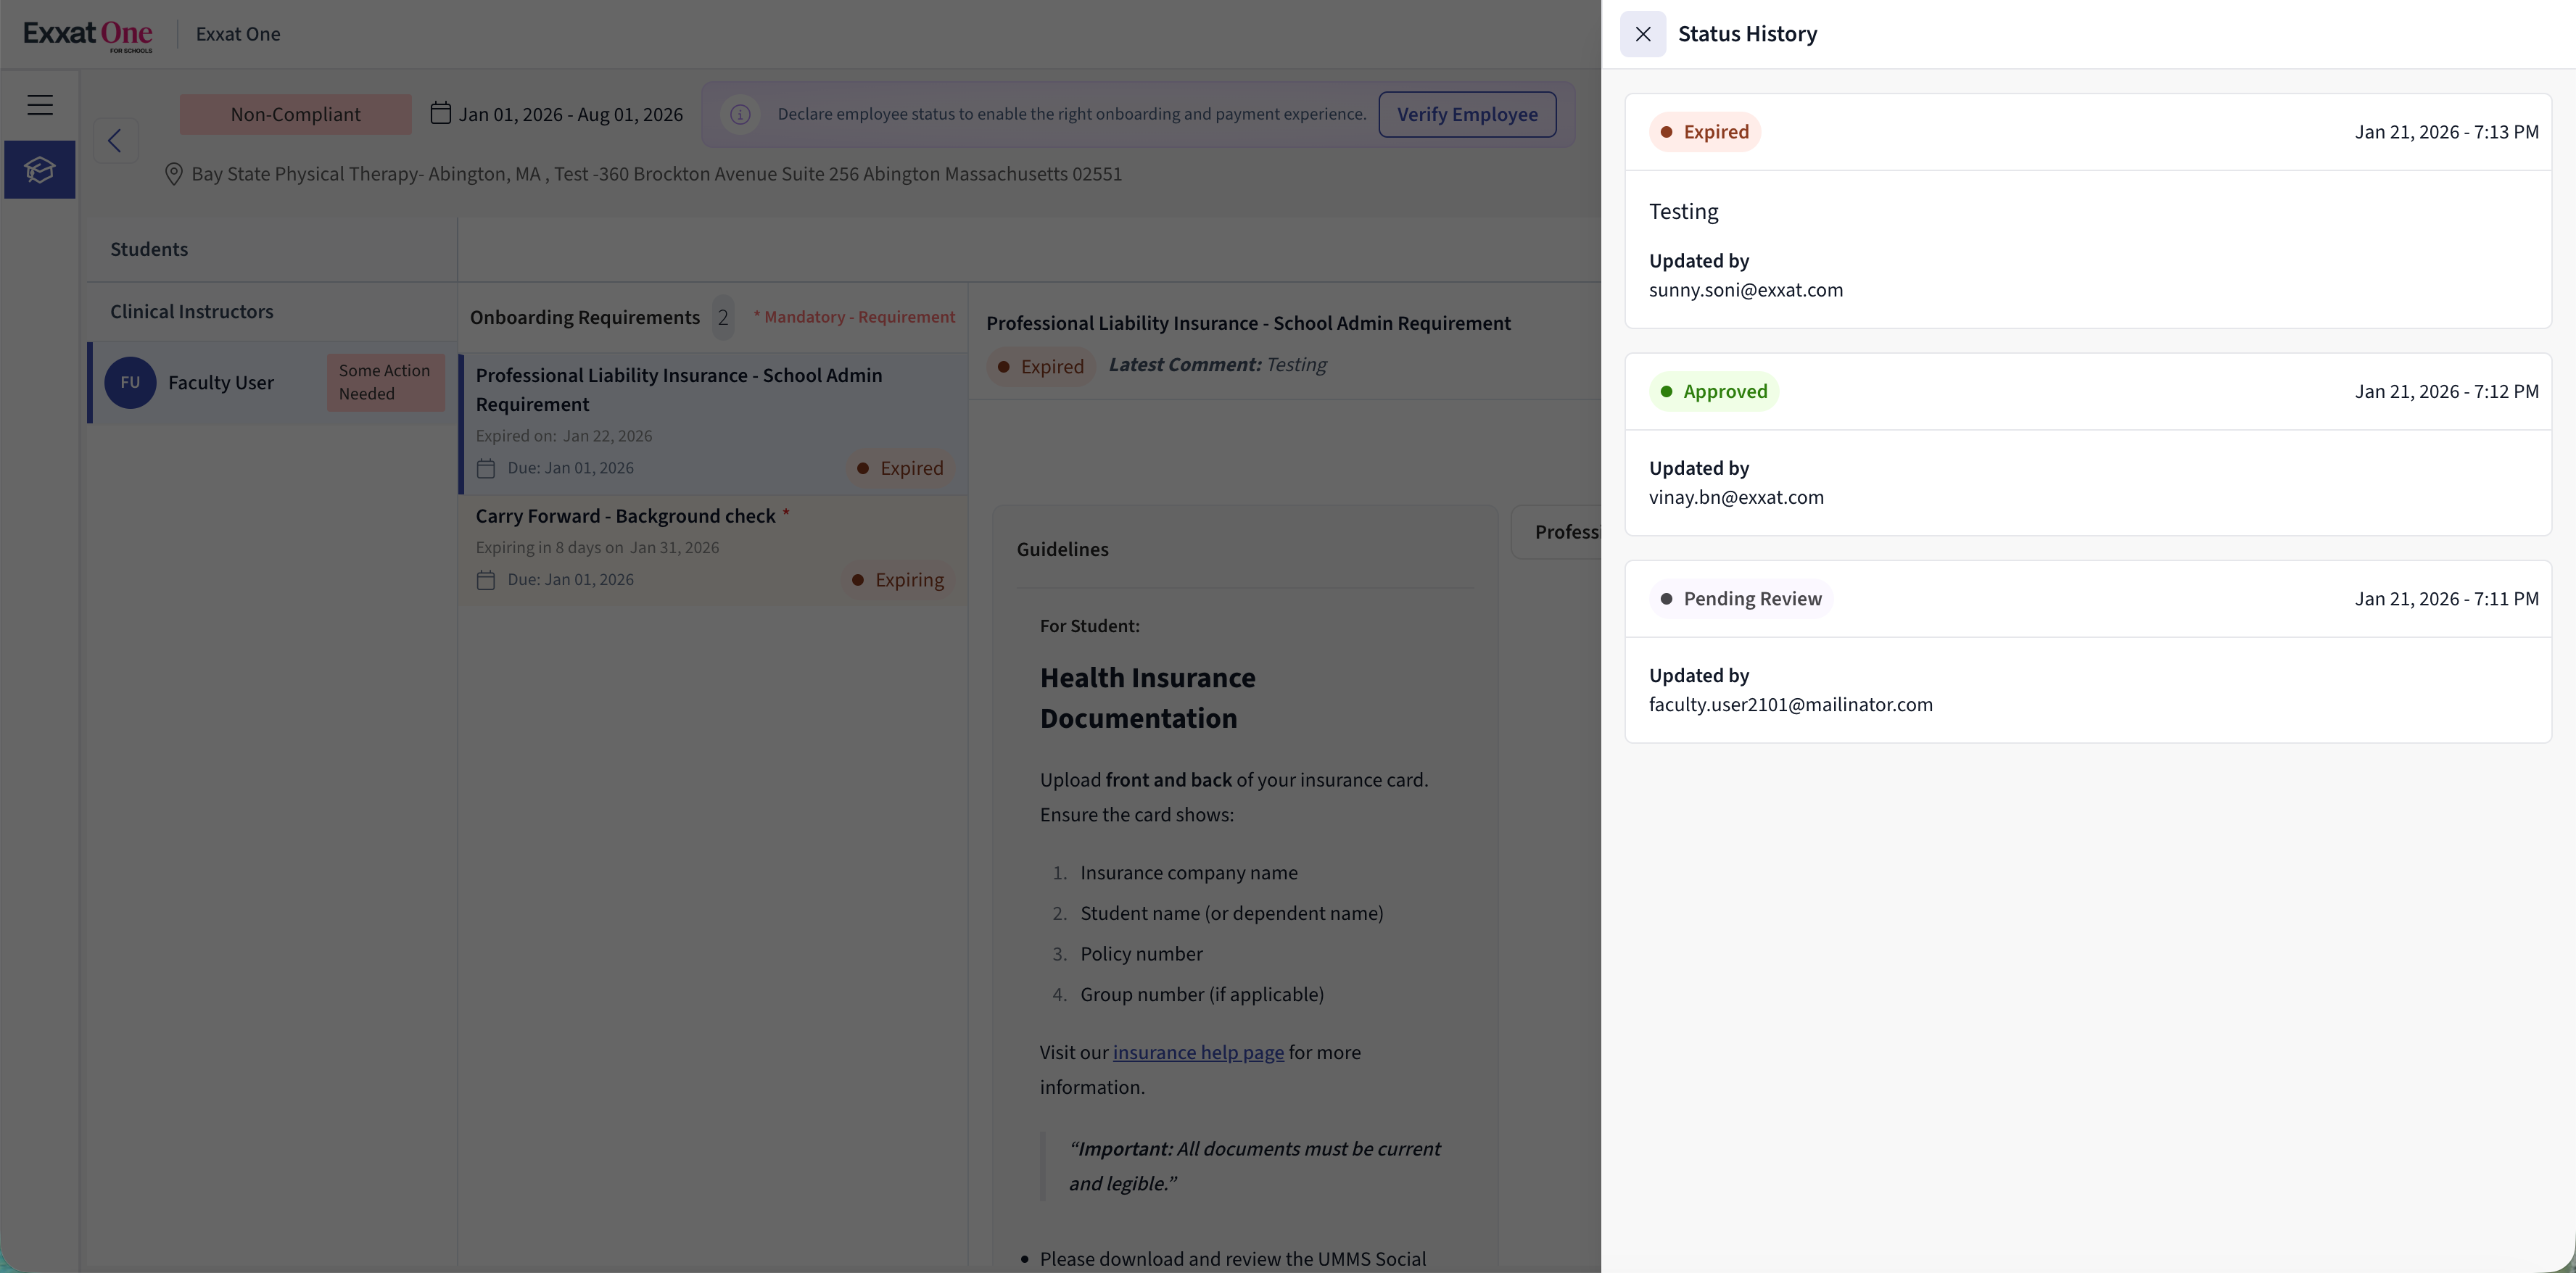Click the Some Action Needed tag
Screen dimensions: 2576x1273
(385, 382)
